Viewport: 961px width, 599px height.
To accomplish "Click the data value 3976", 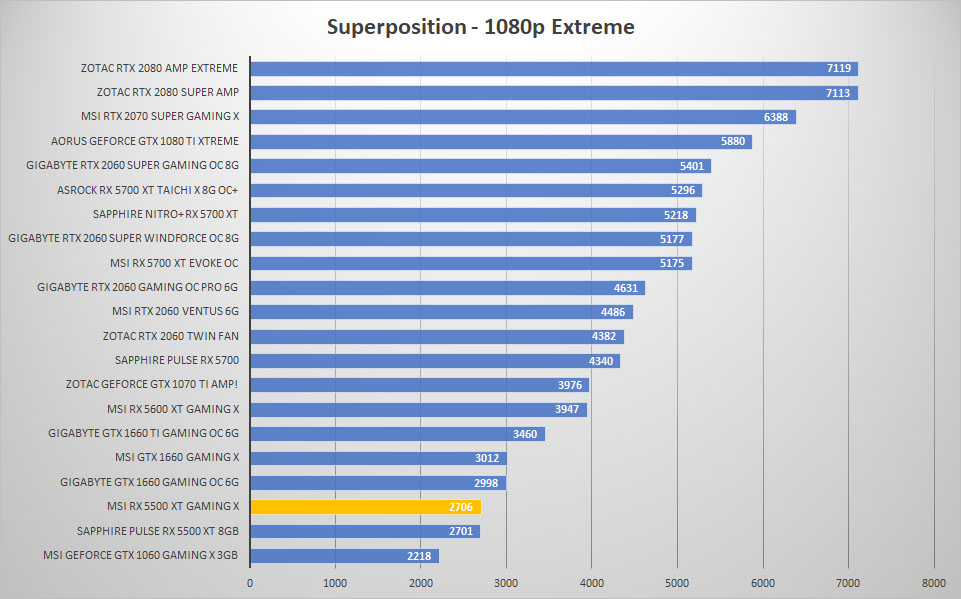I will click(x=570, y=385).
